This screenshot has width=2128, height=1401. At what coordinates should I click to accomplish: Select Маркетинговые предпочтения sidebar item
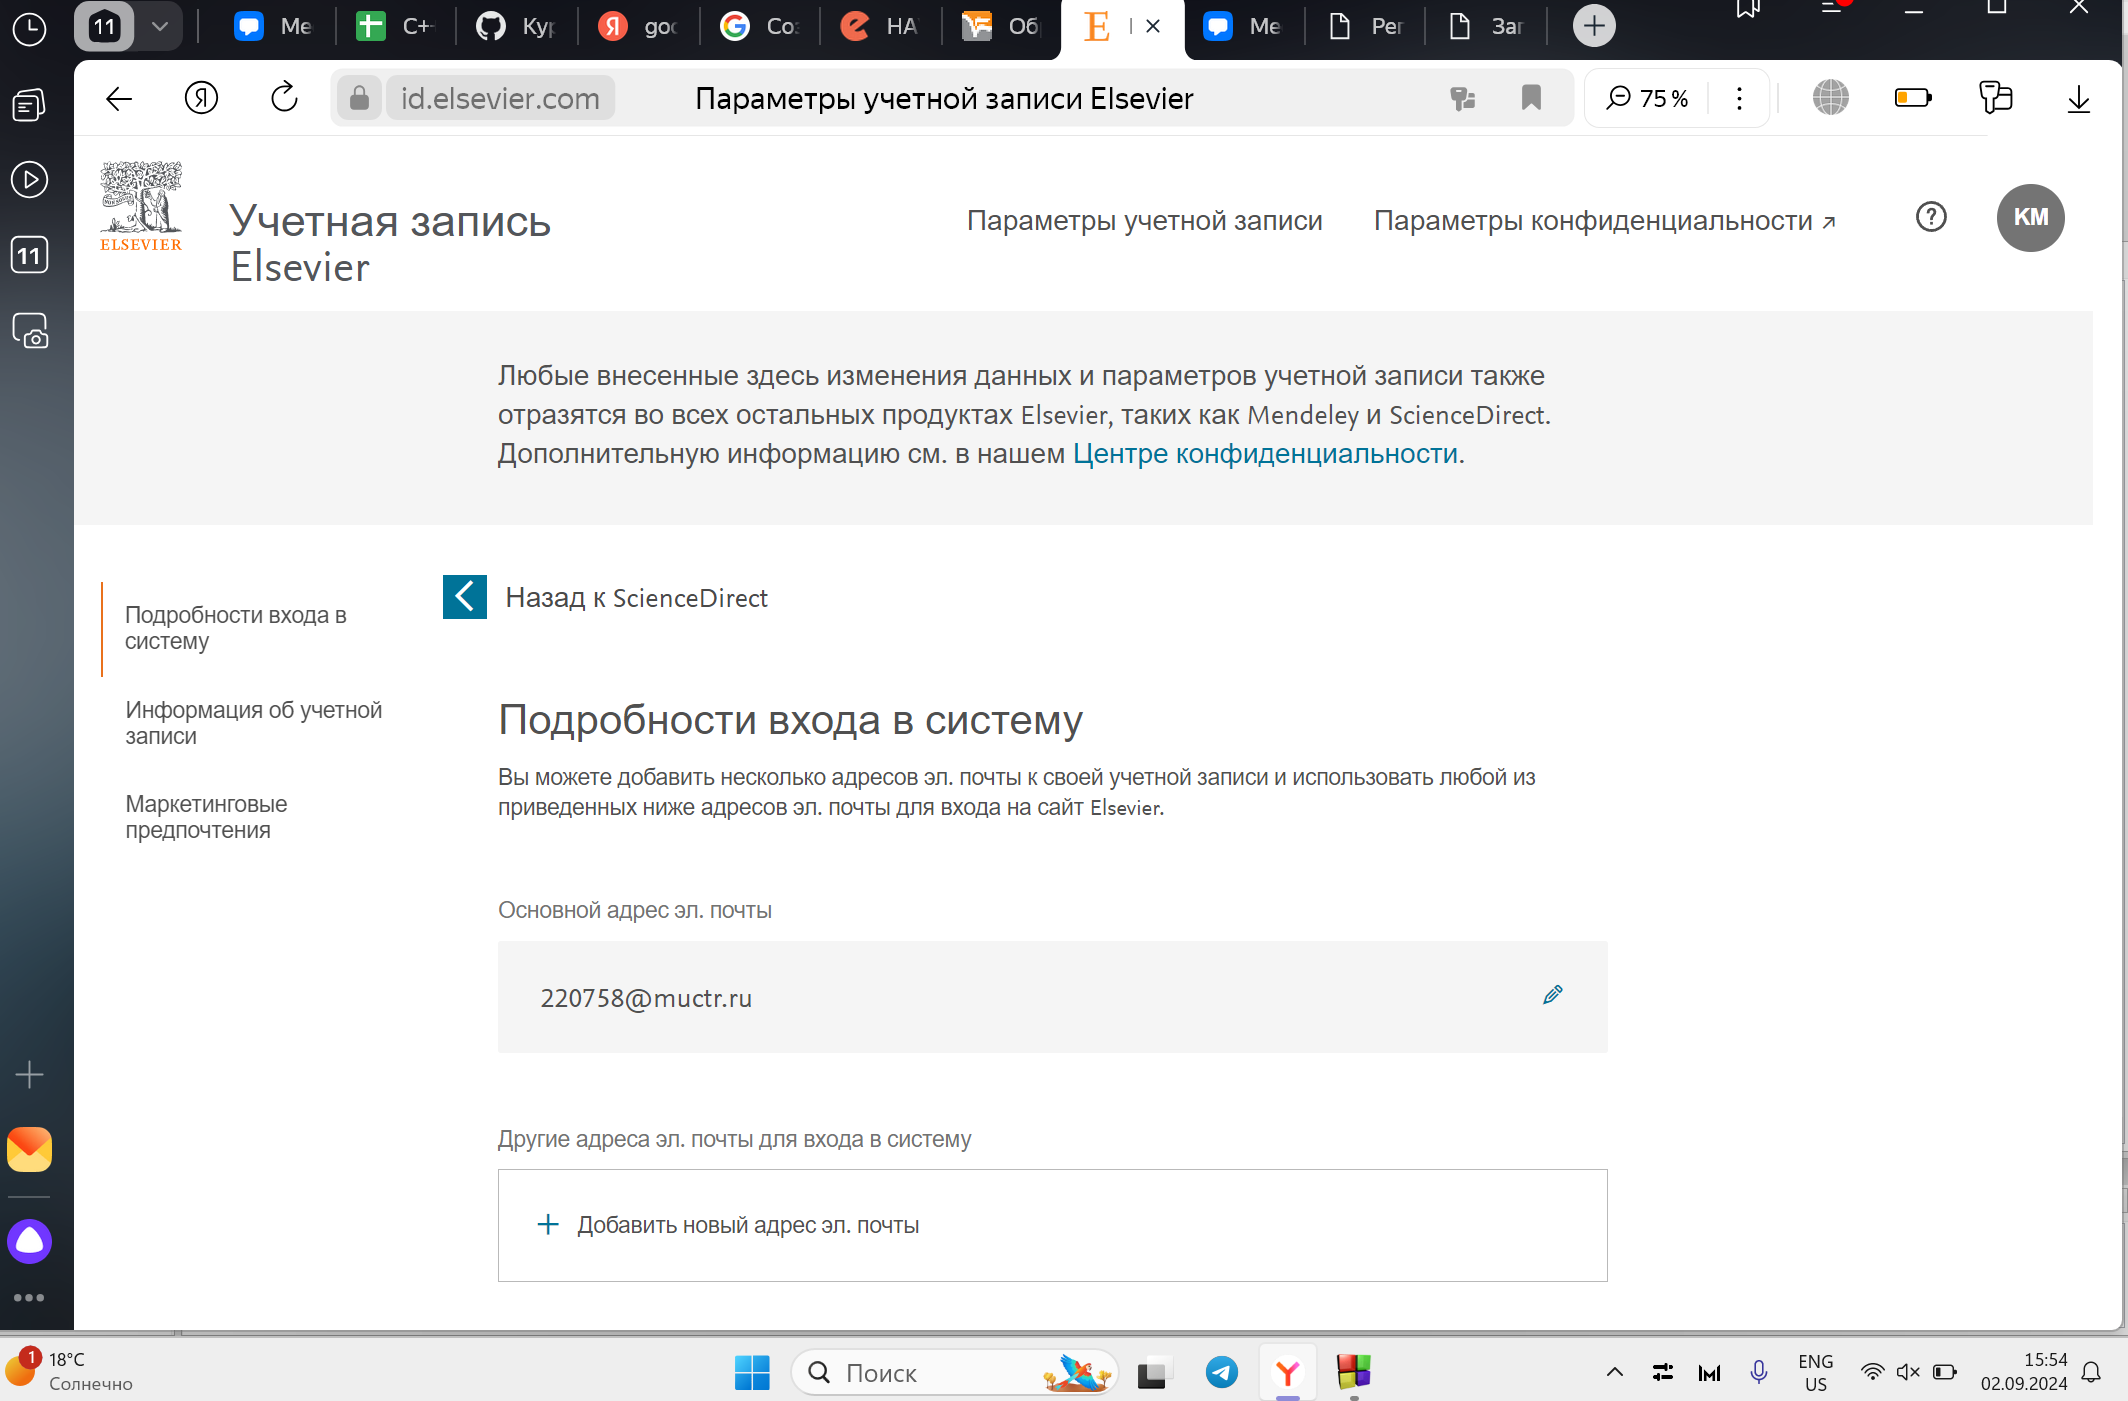click(206, 817)
